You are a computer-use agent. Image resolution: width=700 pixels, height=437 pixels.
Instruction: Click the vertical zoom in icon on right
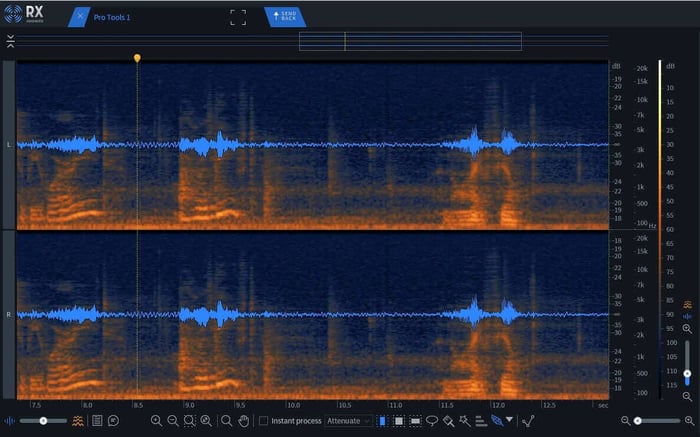coord(688,329)
